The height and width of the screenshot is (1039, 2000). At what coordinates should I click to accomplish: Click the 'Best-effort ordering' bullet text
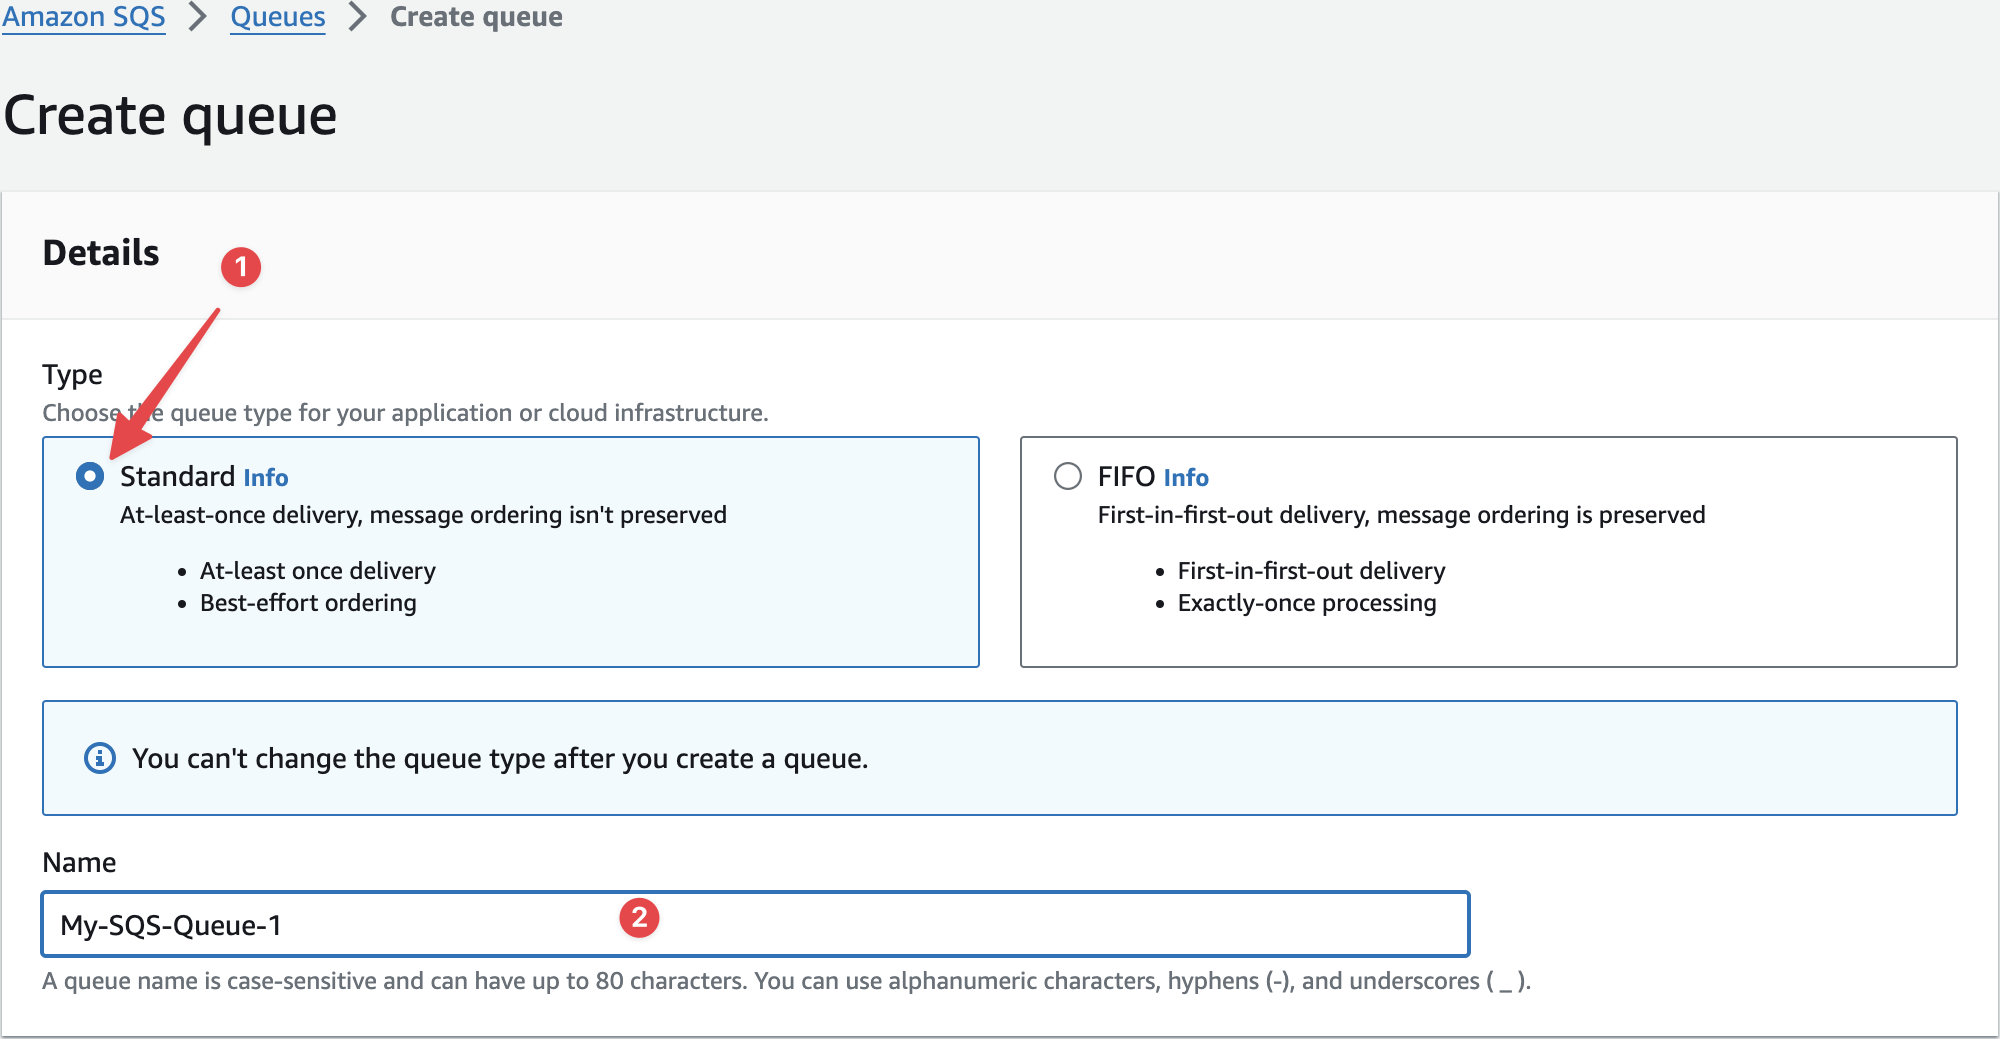[x=308, y=603]
